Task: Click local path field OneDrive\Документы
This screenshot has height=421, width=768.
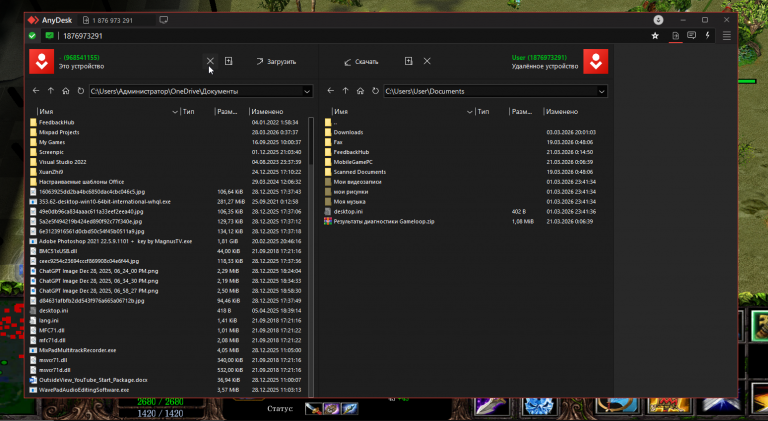Action: click(x=195, y=92)
